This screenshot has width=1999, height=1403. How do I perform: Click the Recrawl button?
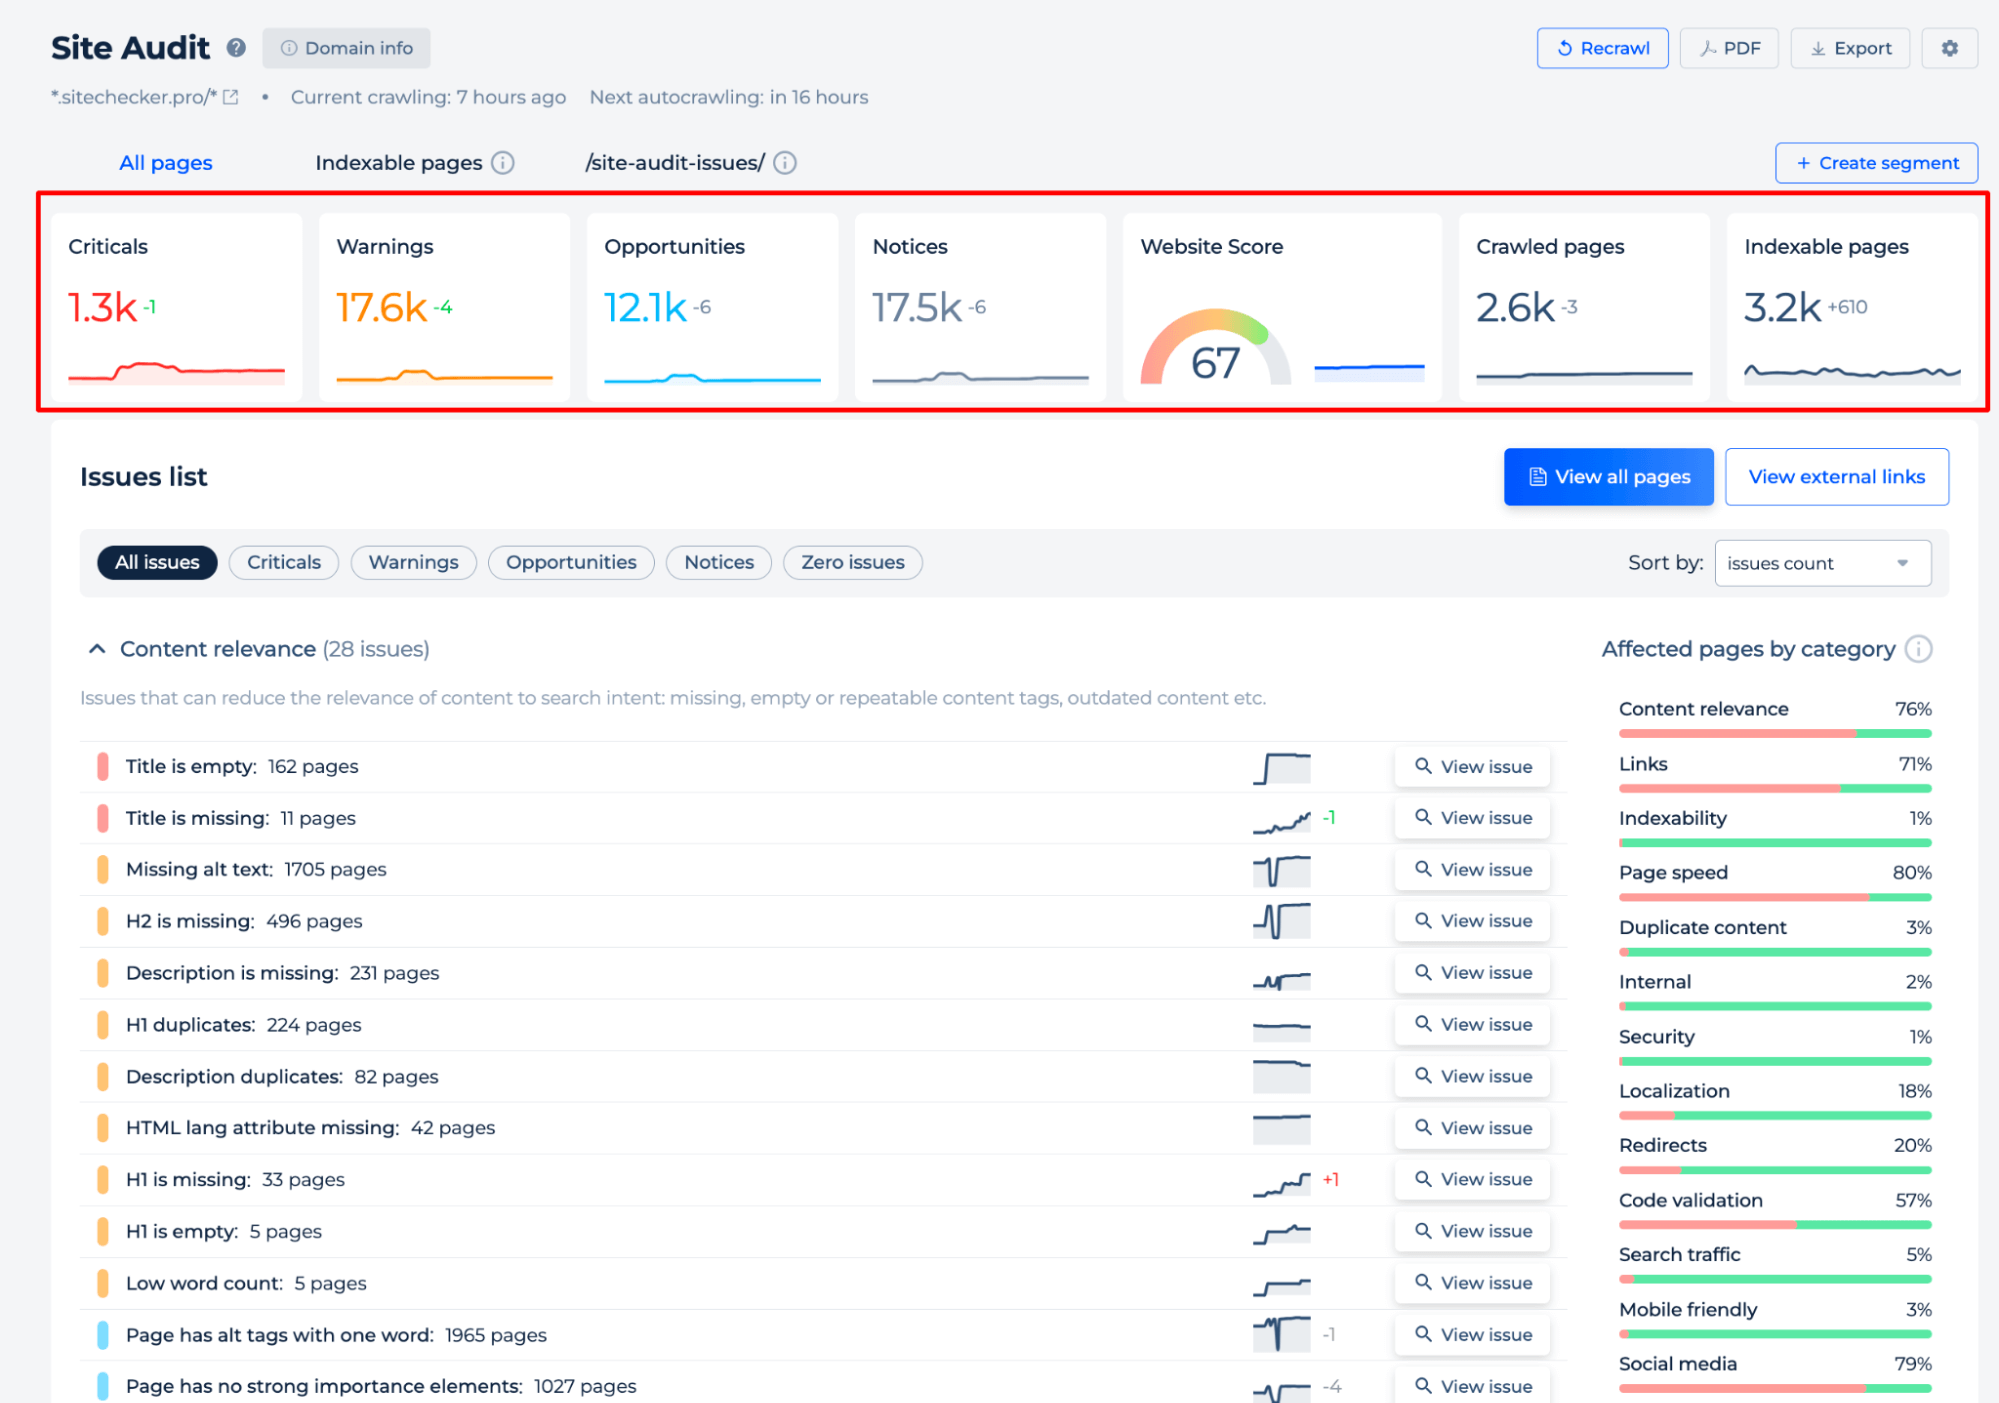pyautogui.click(x=1602, y=48)
